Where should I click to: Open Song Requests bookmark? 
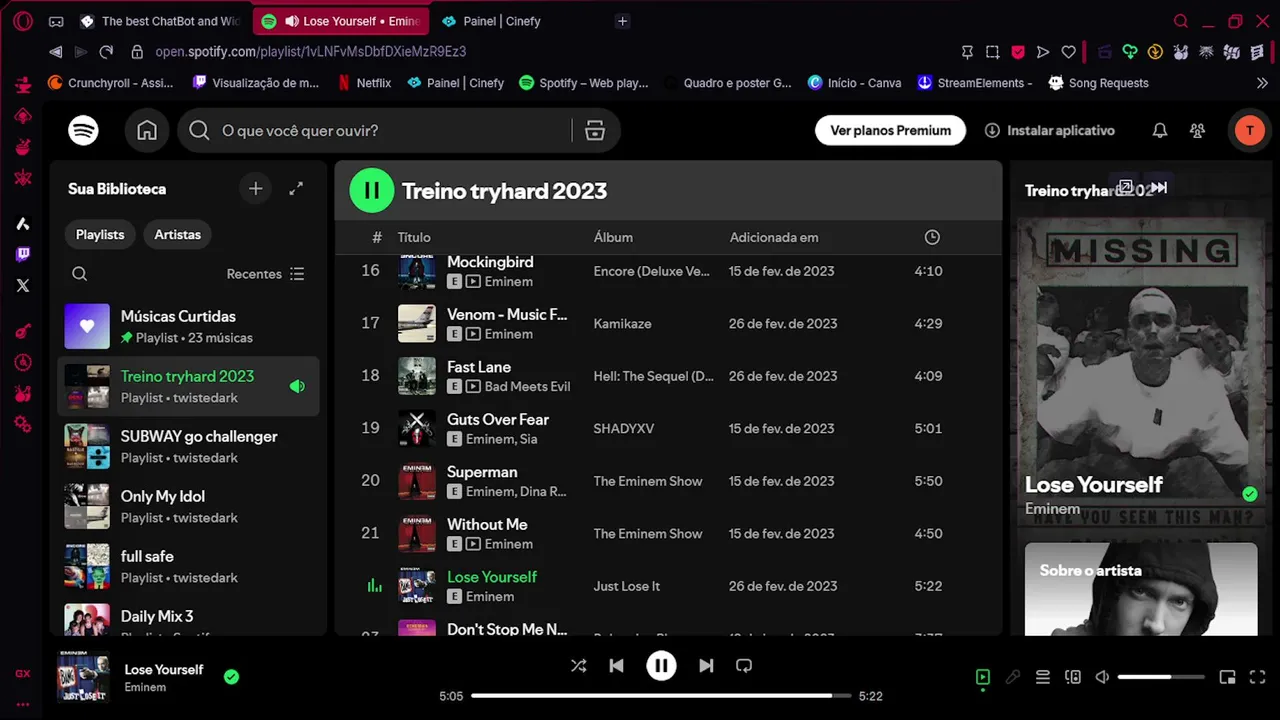coord(1098,83)
